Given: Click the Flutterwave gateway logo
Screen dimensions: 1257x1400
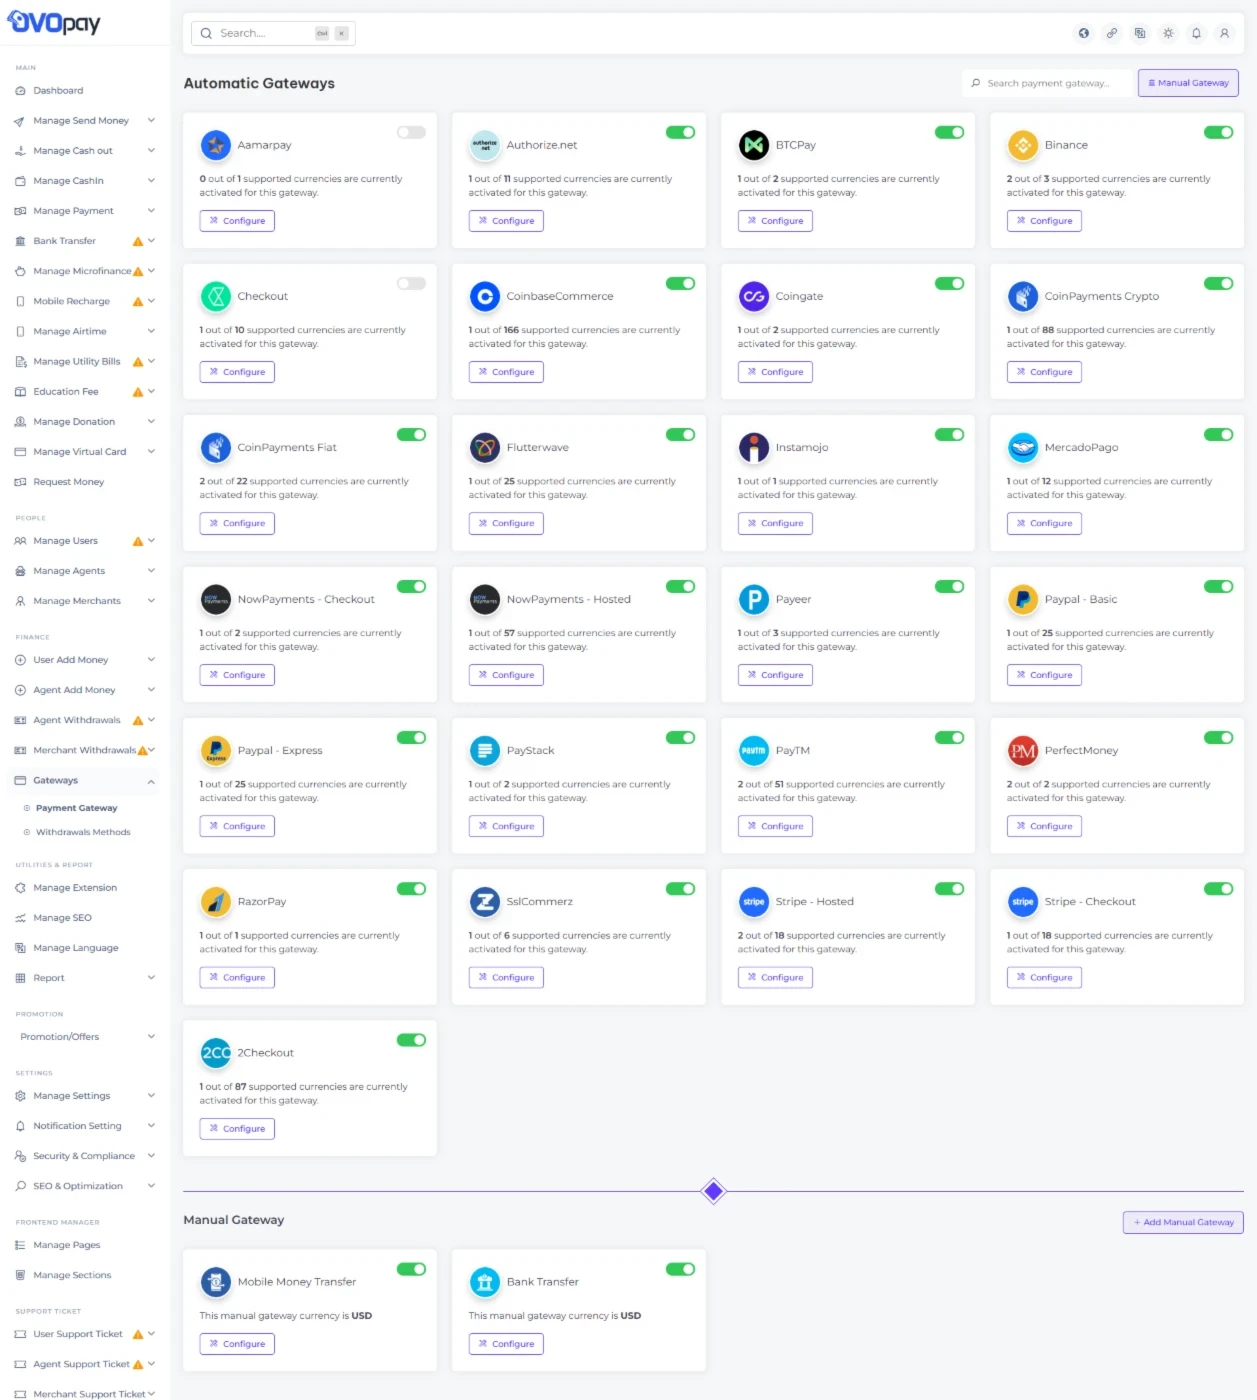Looking at the screenshot, I should (484, 447).
